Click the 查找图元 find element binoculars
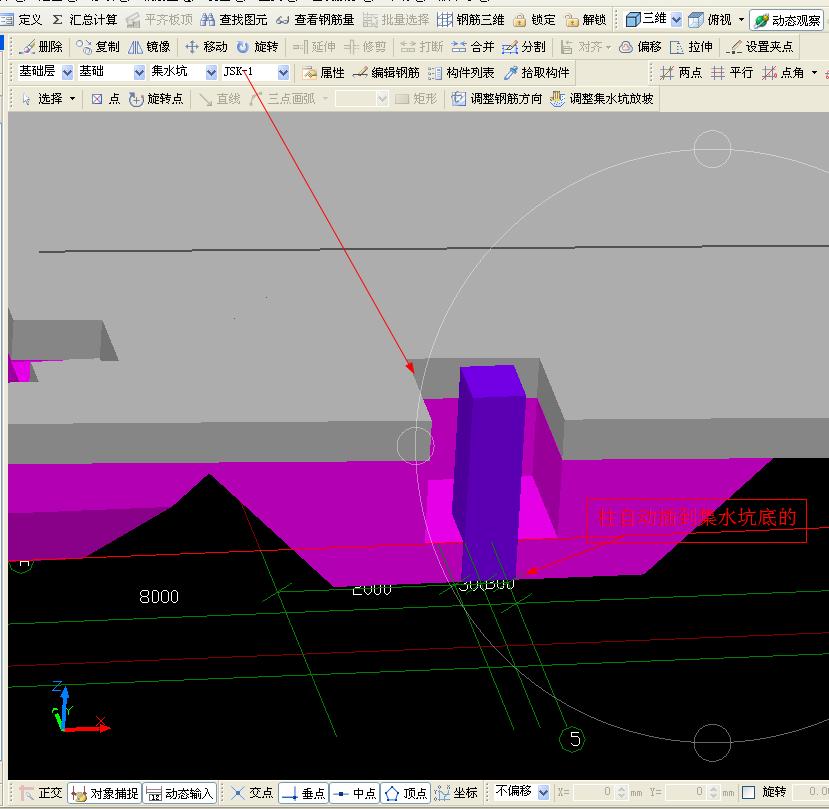 click(x=234, y=20)
